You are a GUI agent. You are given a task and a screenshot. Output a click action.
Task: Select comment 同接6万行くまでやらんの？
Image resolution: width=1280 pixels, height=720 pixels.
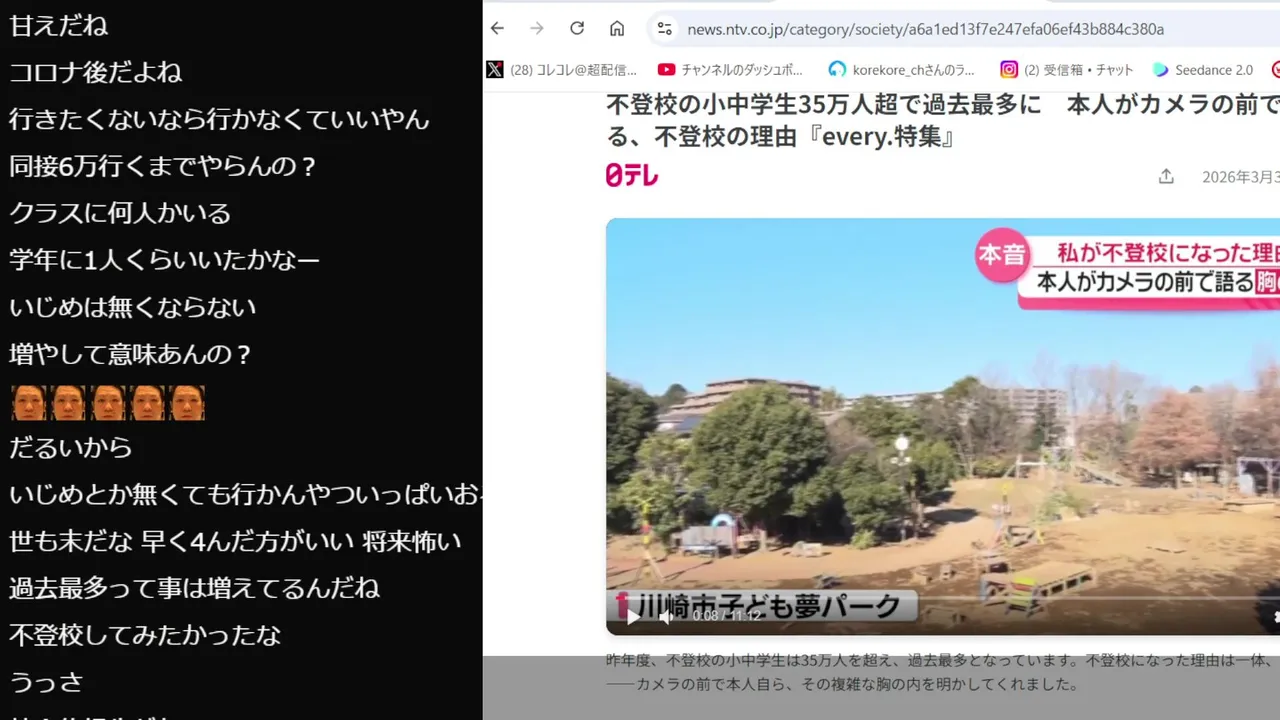tap(162, 166)
